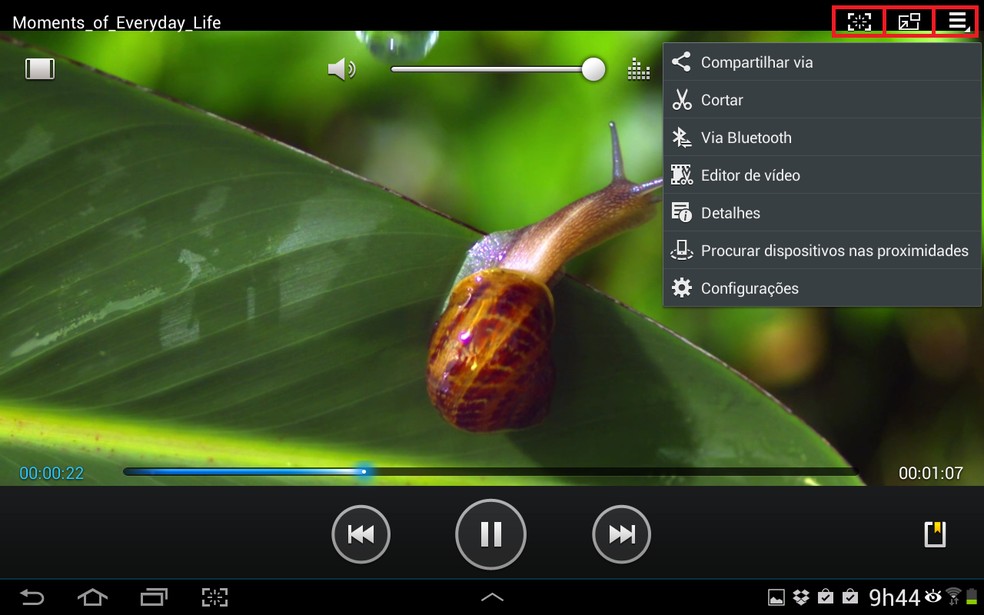
Task: Tap the gallery notification icon
Action: point(776,597)
